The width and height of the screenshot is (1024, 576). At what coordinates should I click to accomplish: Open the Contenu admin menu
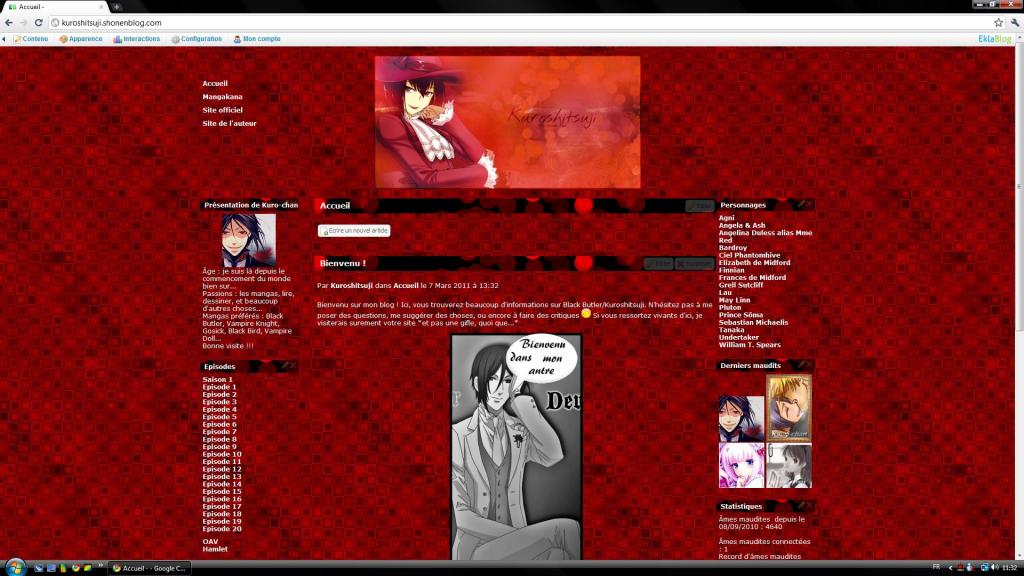pyautogui.click(x=31, y=39)
